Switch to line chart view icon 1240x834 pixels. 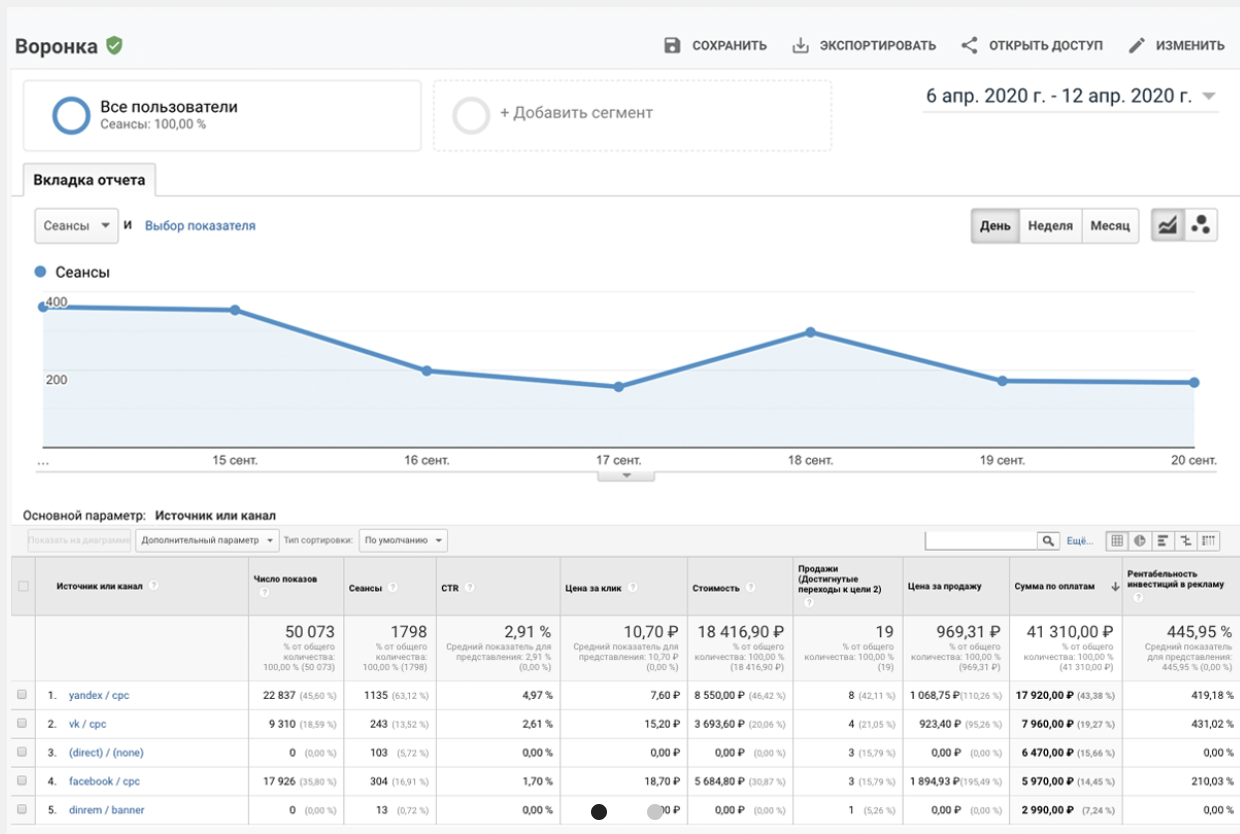pyautogui.click(x=1167, y=226)
